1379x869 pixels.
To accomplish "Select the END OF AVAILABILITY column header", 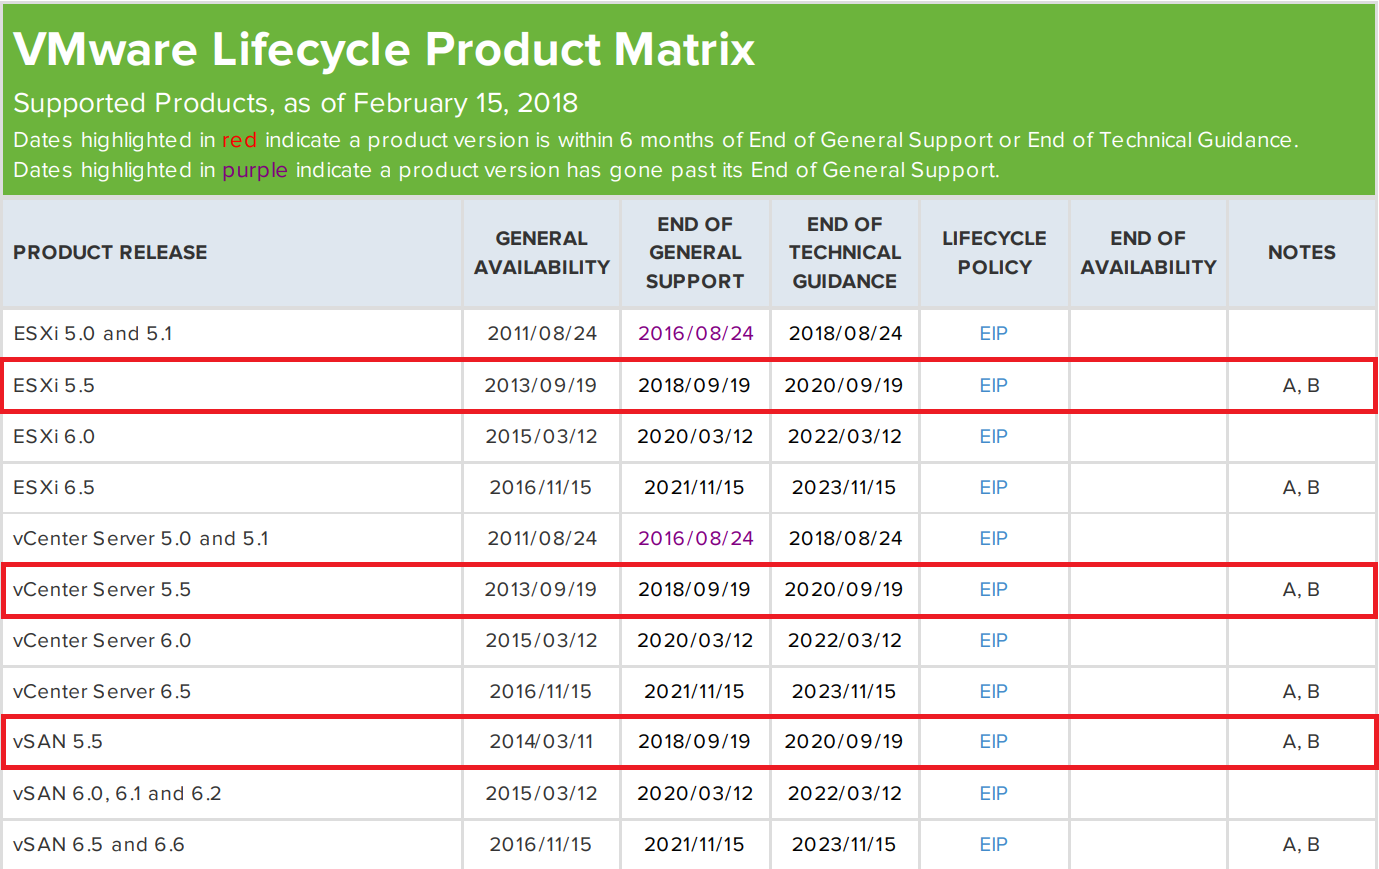I will click(x=1147, y=252).
